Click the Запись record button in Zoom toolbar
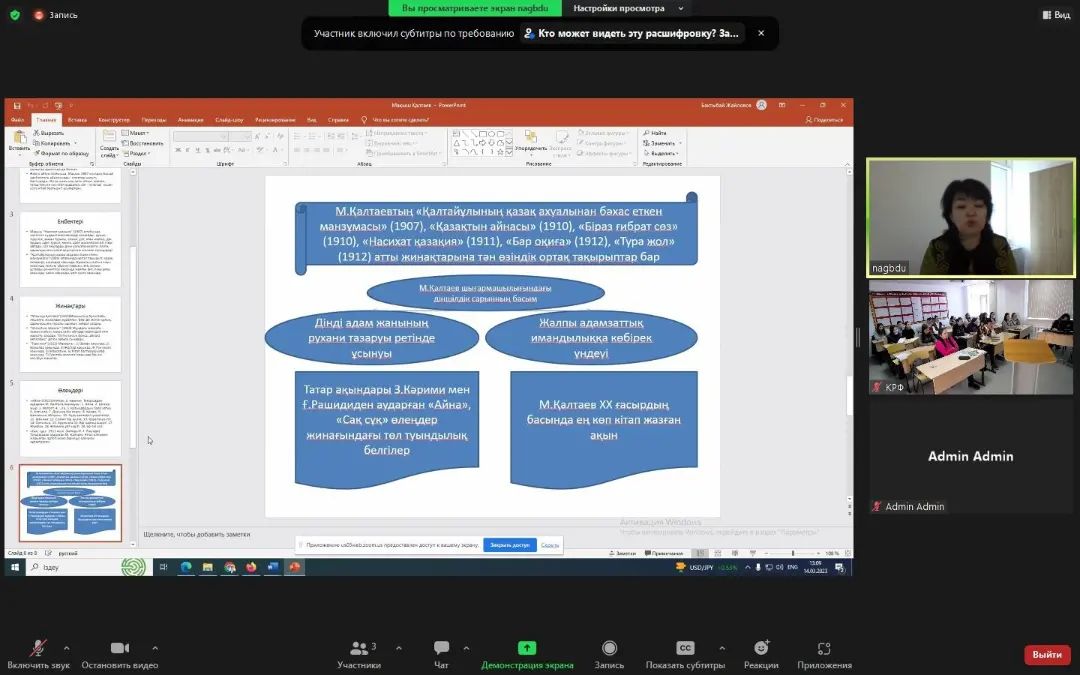 point(609,654)
